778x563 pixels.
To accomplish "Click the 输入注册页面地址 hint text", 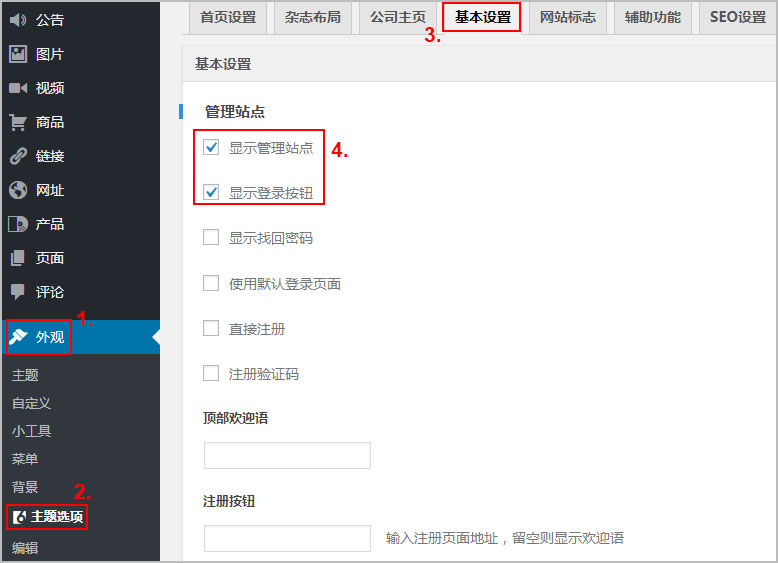I will coord(505,538).
